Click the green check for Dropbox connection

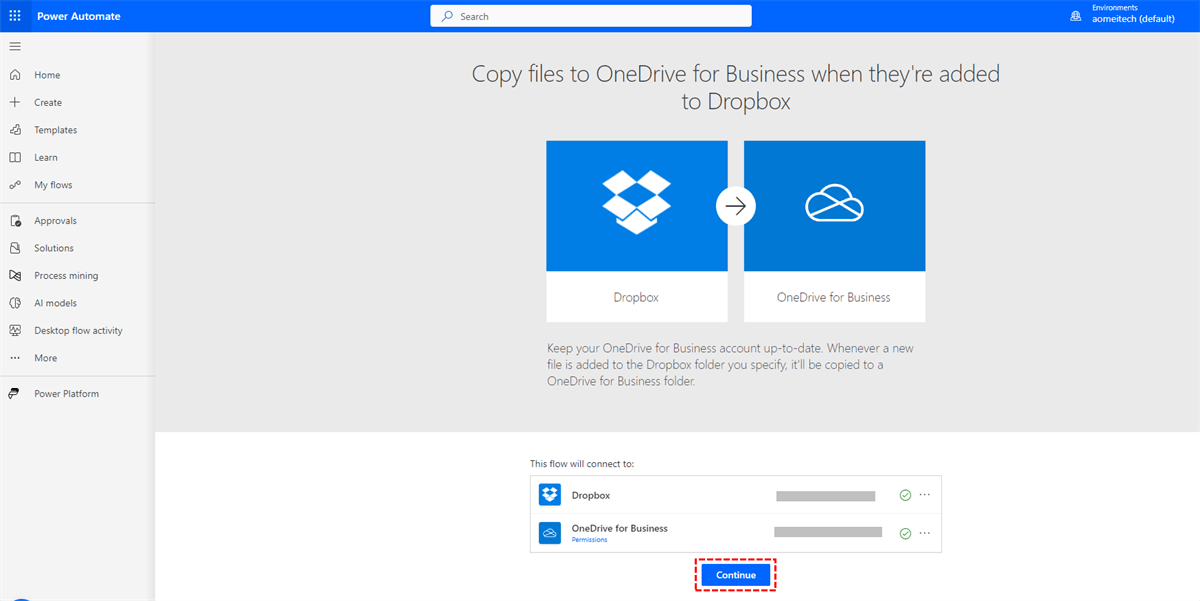pyautogui.click(x=905, y=495)
